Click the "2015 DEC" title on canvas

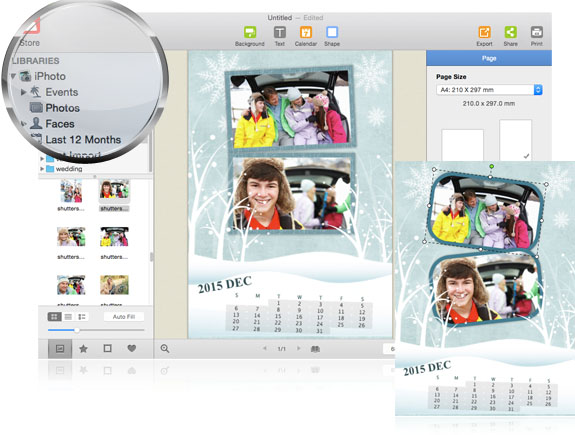click(x=225, y=284)
